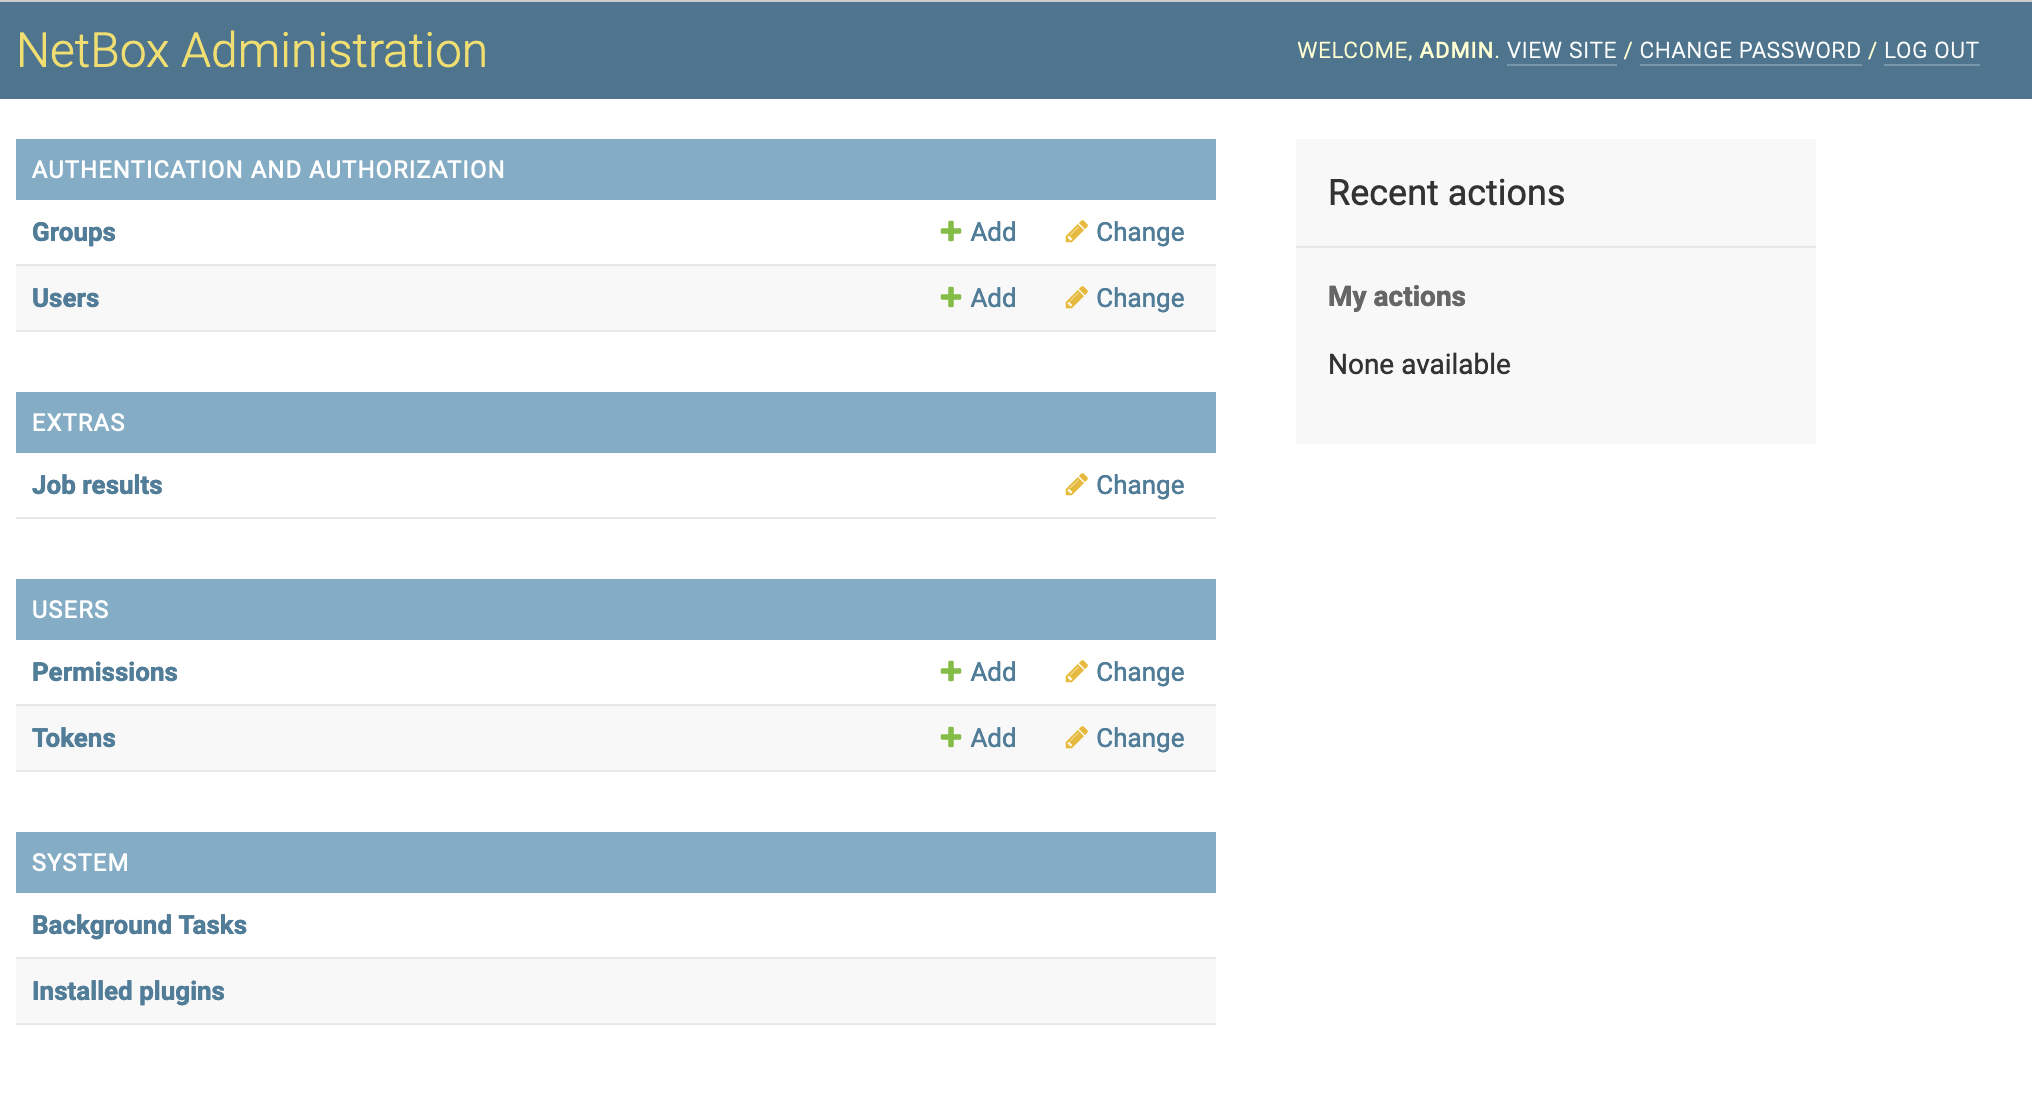
Task: Open the Installed plugins page
Action: click(128, 991)
